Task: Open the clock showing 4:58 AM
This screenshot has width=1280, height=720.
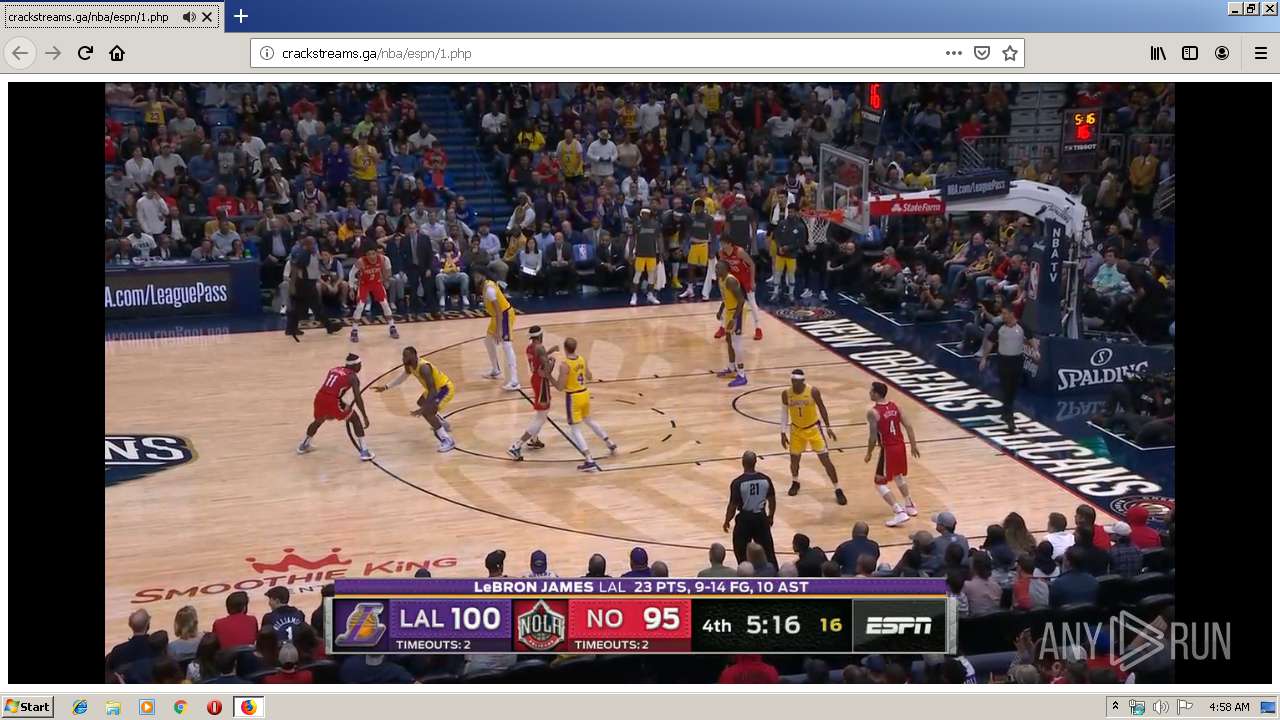Action: [x=1229, y=707]
